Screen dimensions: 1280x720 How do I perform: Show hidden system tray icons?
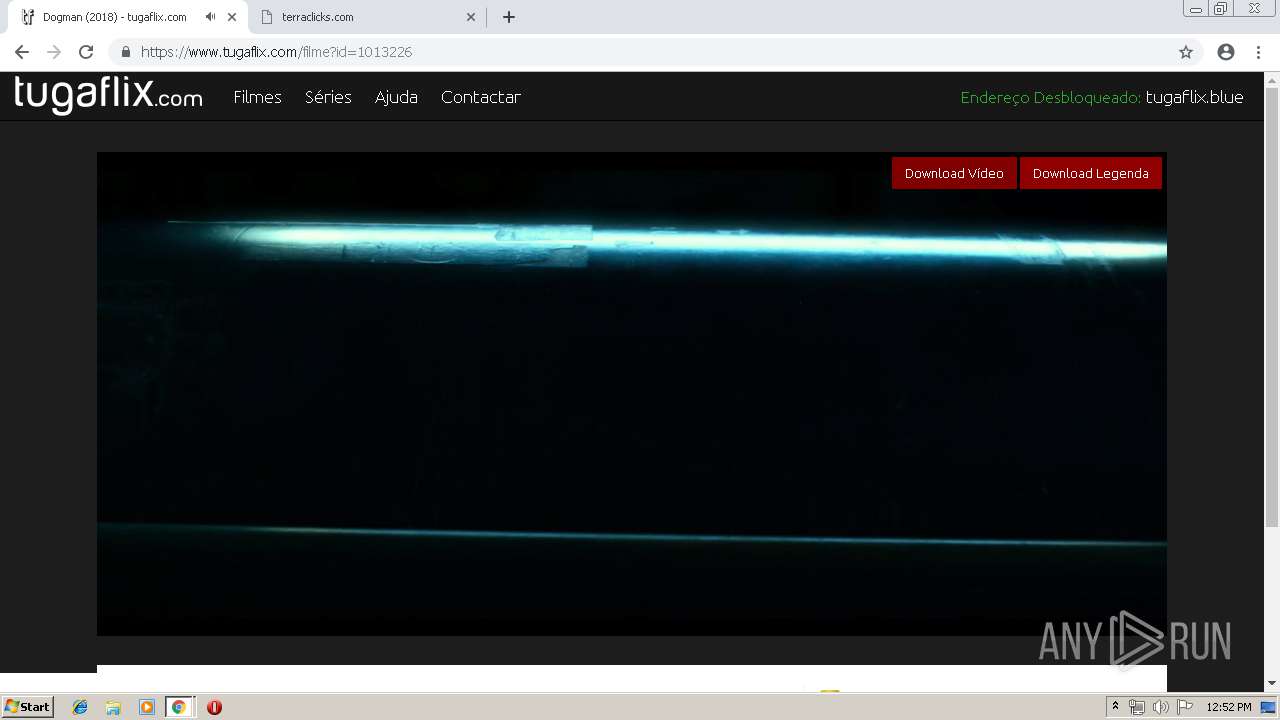click(x=1115, y=707)
